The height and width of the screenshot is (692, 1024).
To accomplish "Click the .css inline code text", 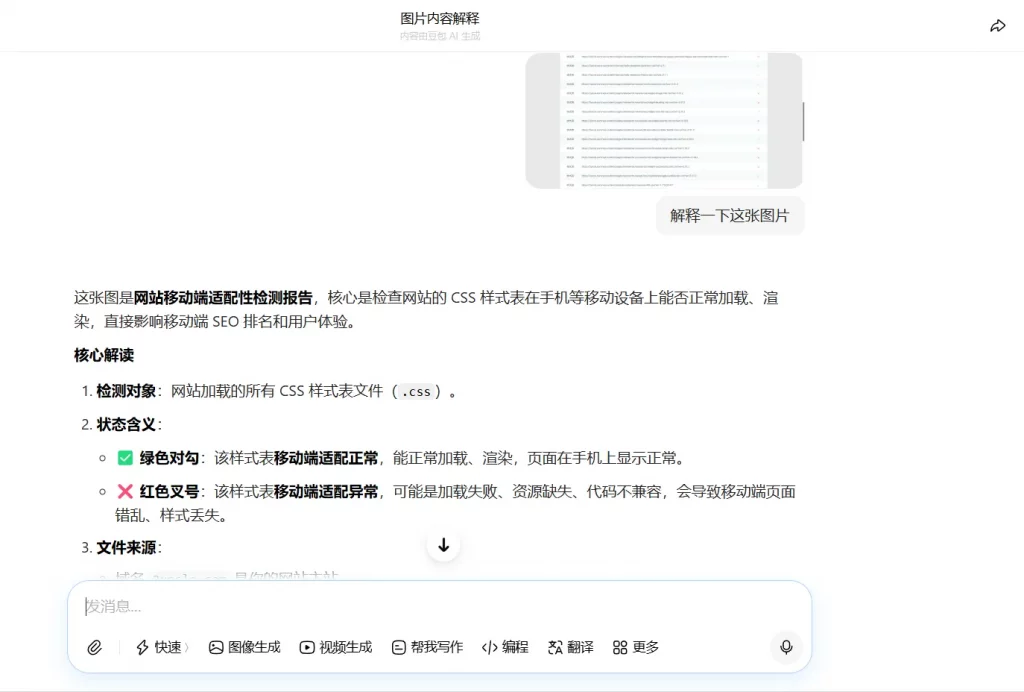I will [x=416, y=392].
